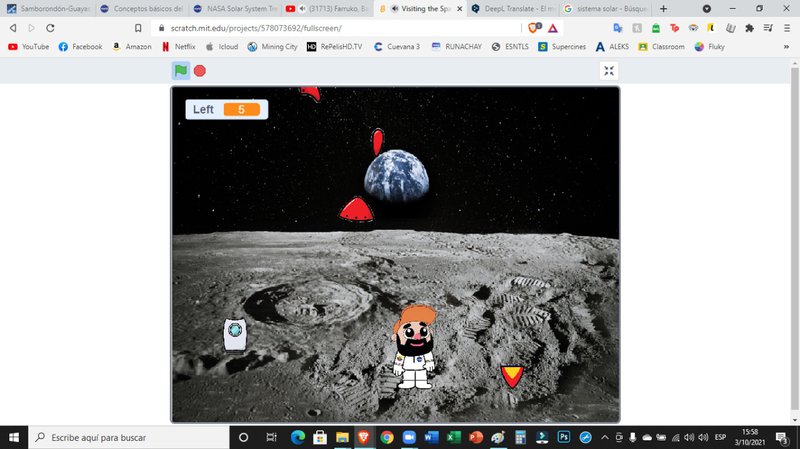Click the Left counter value 5
This screenshot has height=449, width=800.
tap(241, 109)
